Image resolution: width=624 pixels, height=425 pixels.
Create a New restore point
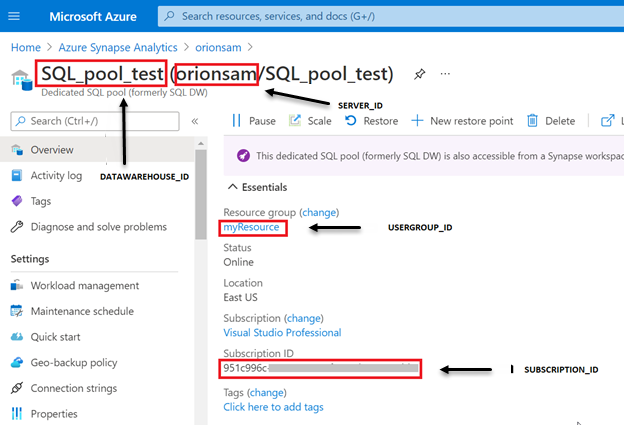tap(462, 121)
